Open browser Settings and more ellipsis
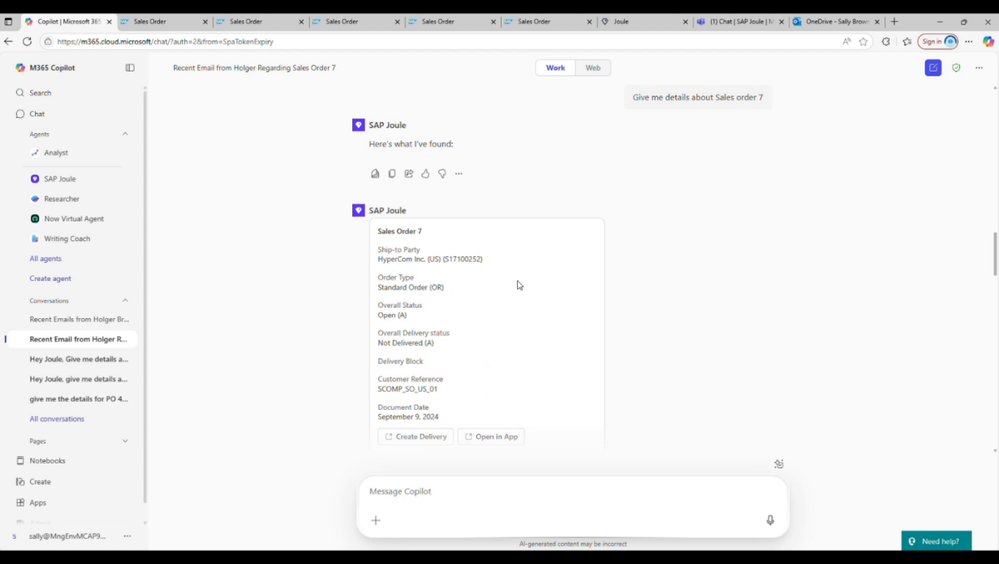This screenshot has width=999, height=564. [968, 41]
